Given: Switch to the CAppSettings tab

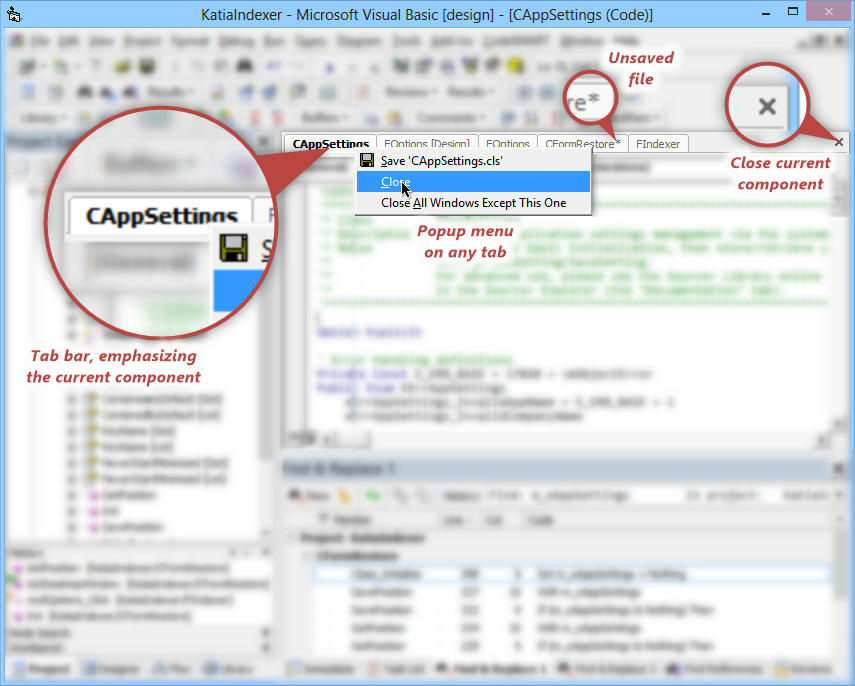Looking at the screenshot, I should pos(330,143).
